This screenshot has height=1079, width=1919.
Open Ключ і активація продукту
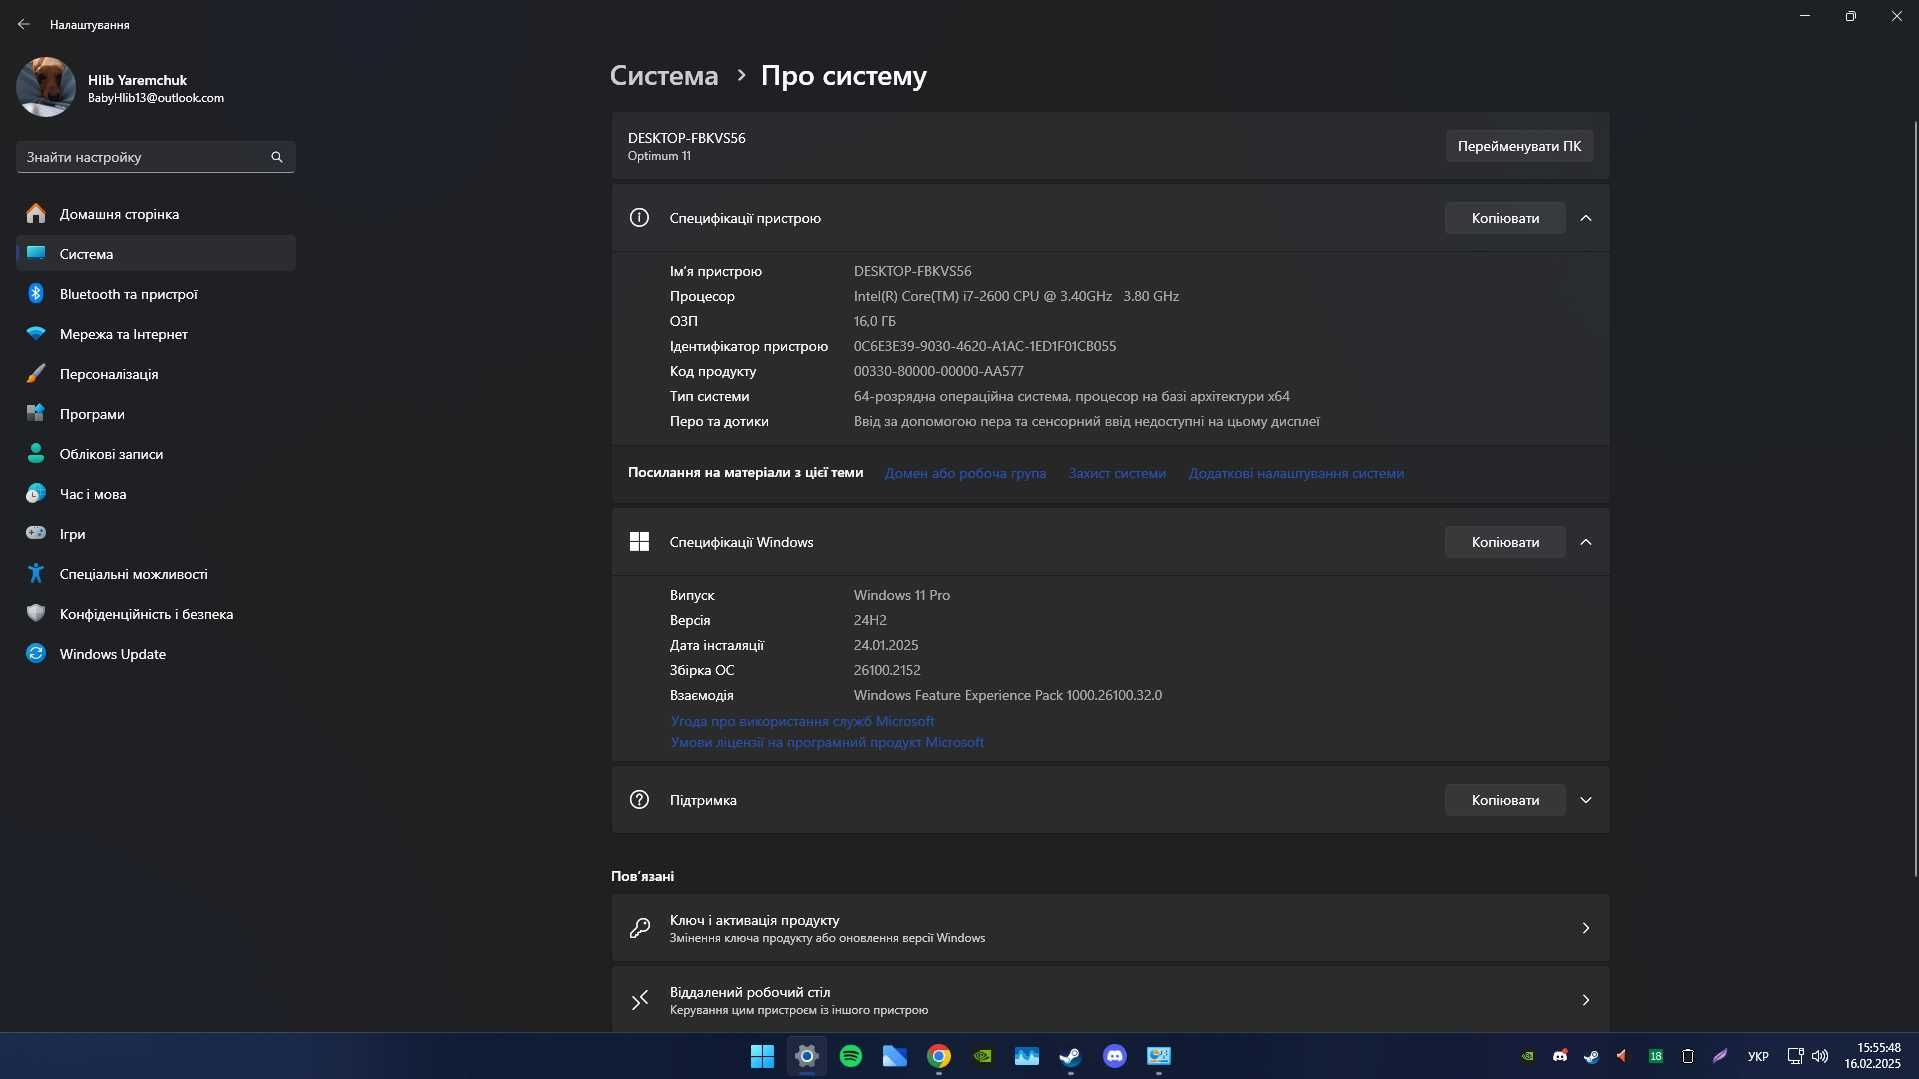[x=1110, y=928]
